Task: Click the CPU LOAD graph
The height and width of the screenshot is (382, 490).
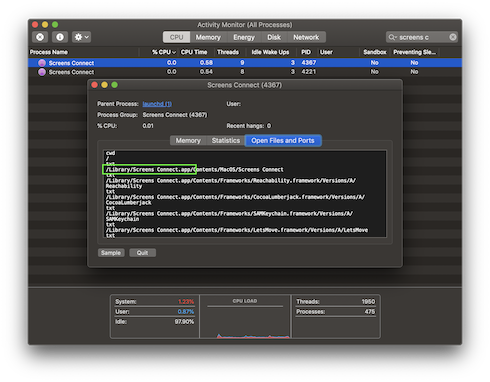Action: click(x=245, y=318)
